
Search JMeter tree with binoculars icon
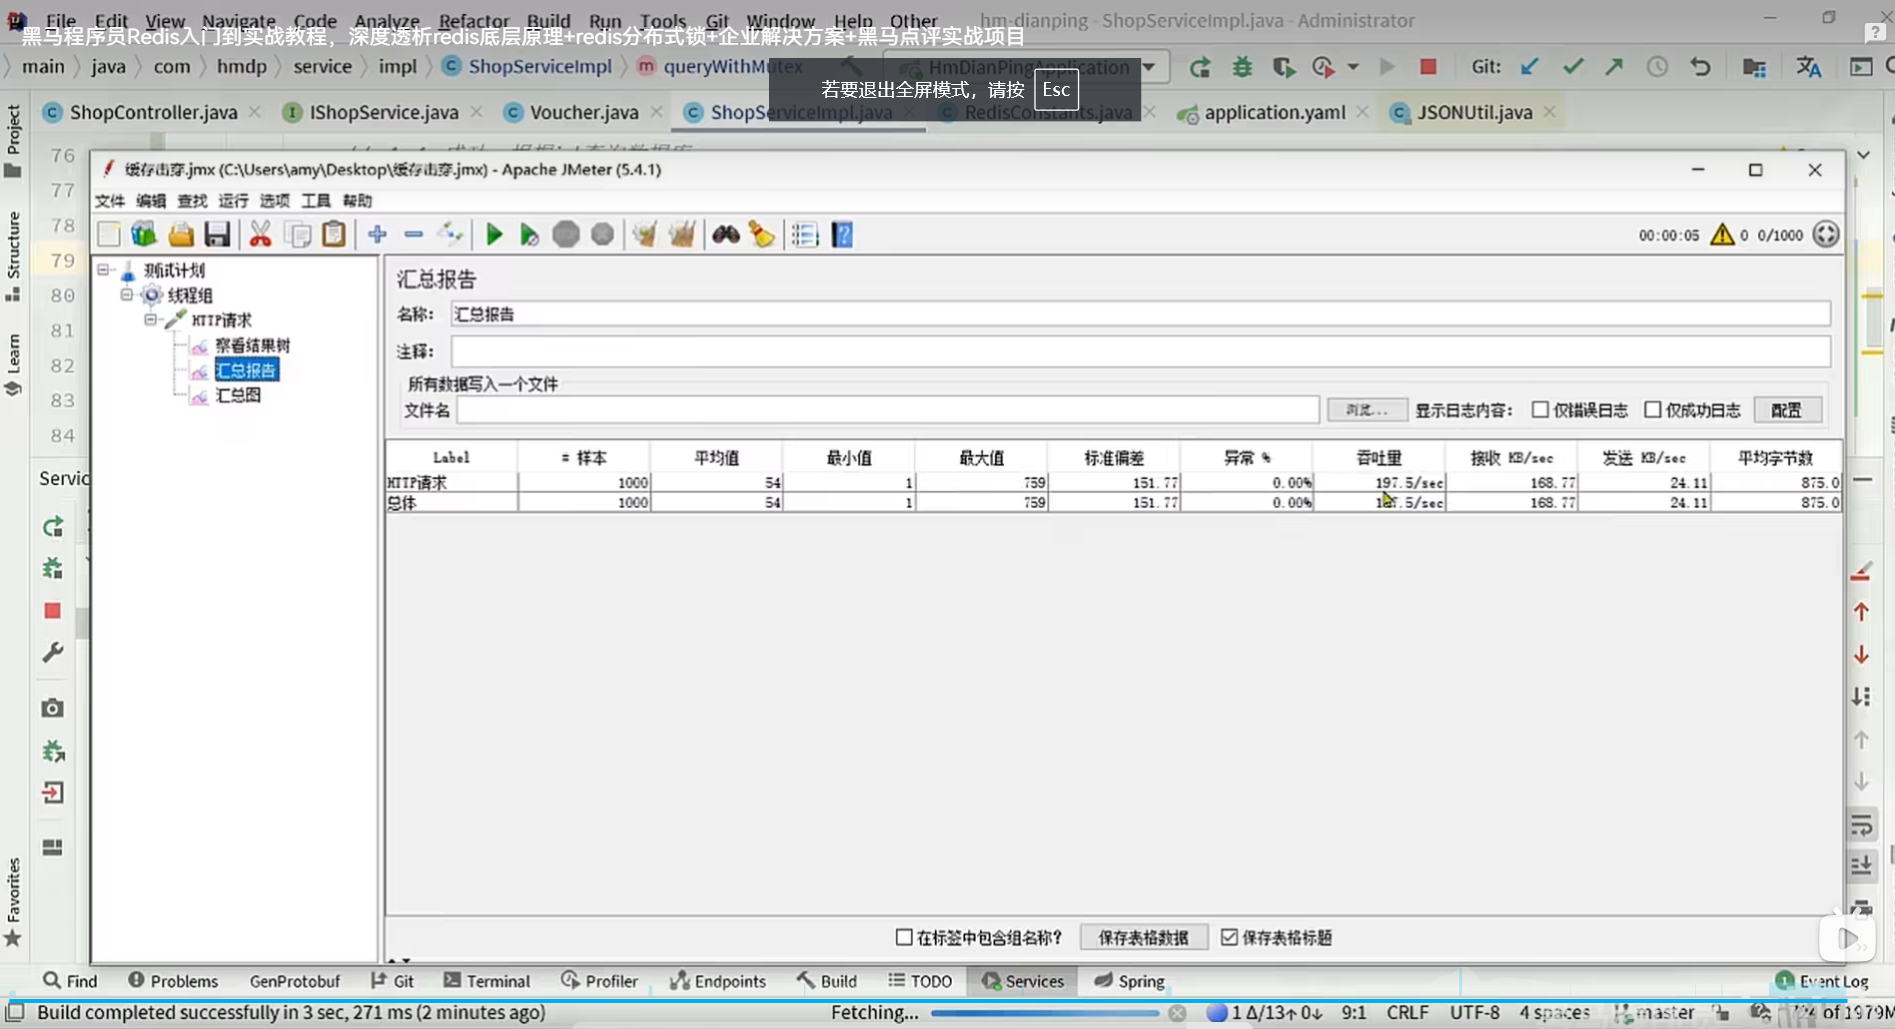tap(726, 235)
